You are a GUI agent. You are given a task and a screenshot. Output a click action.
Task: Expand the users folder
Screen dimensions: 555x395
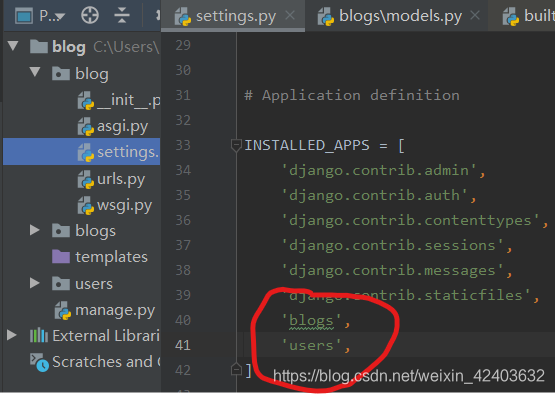pos(35,283)
